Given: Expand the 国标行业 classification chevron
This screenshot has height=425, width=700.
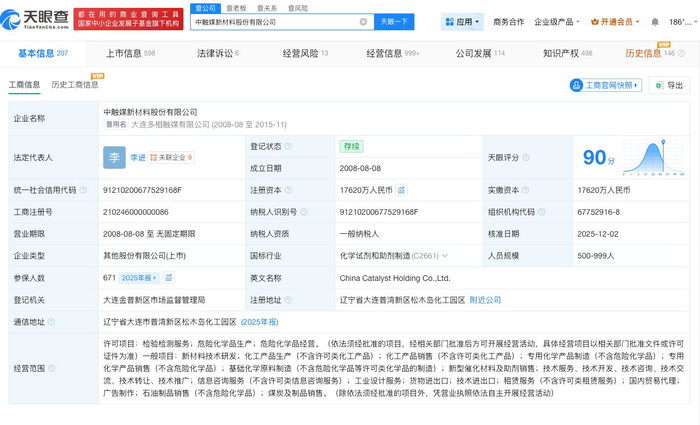Looking at the screenshot, I should point(445,256).
